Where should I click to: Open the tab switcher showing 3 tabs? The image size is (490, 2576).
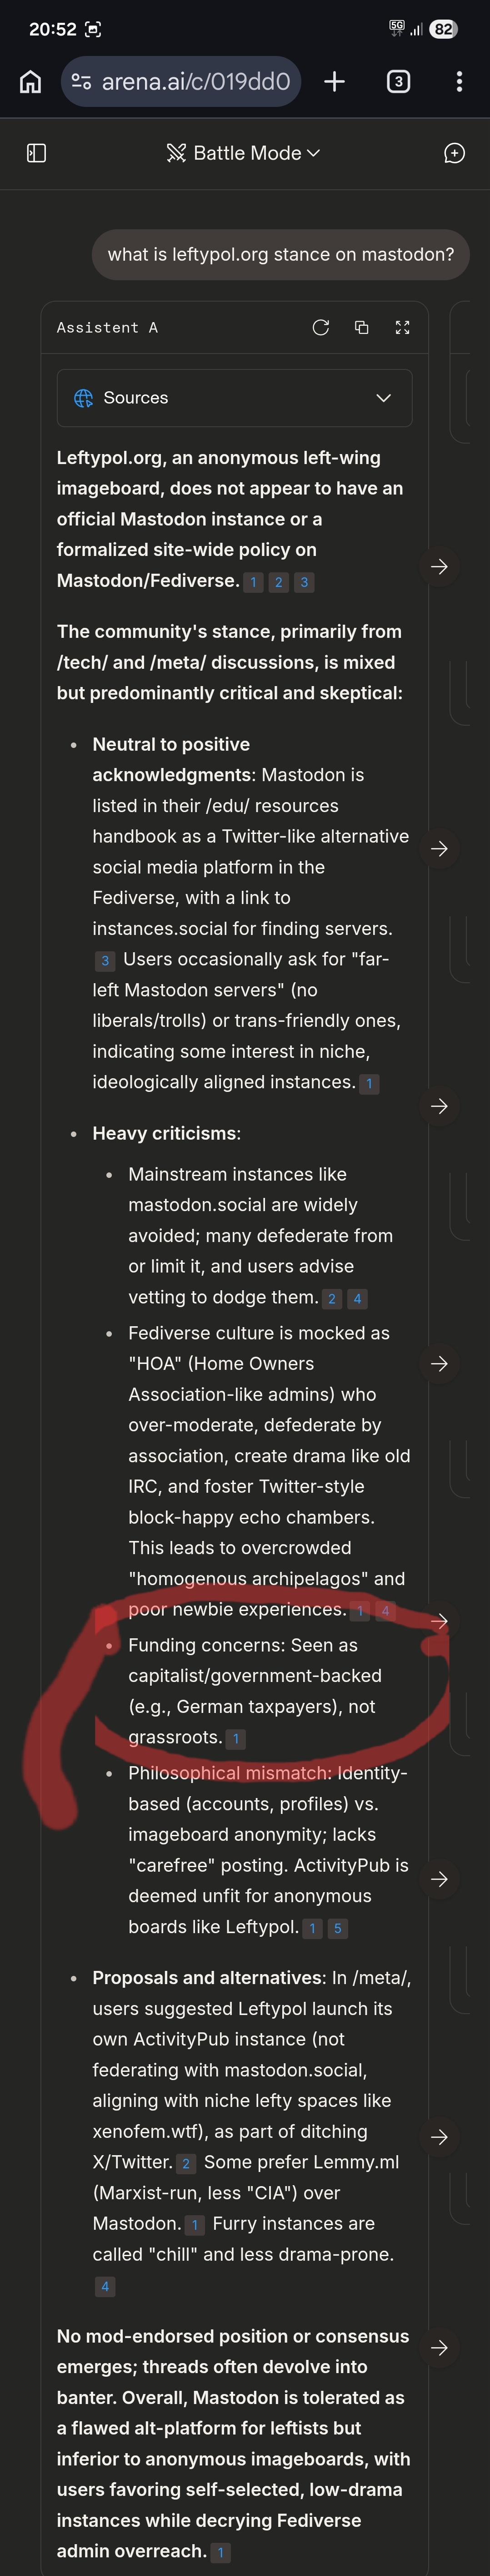point(398,82)
